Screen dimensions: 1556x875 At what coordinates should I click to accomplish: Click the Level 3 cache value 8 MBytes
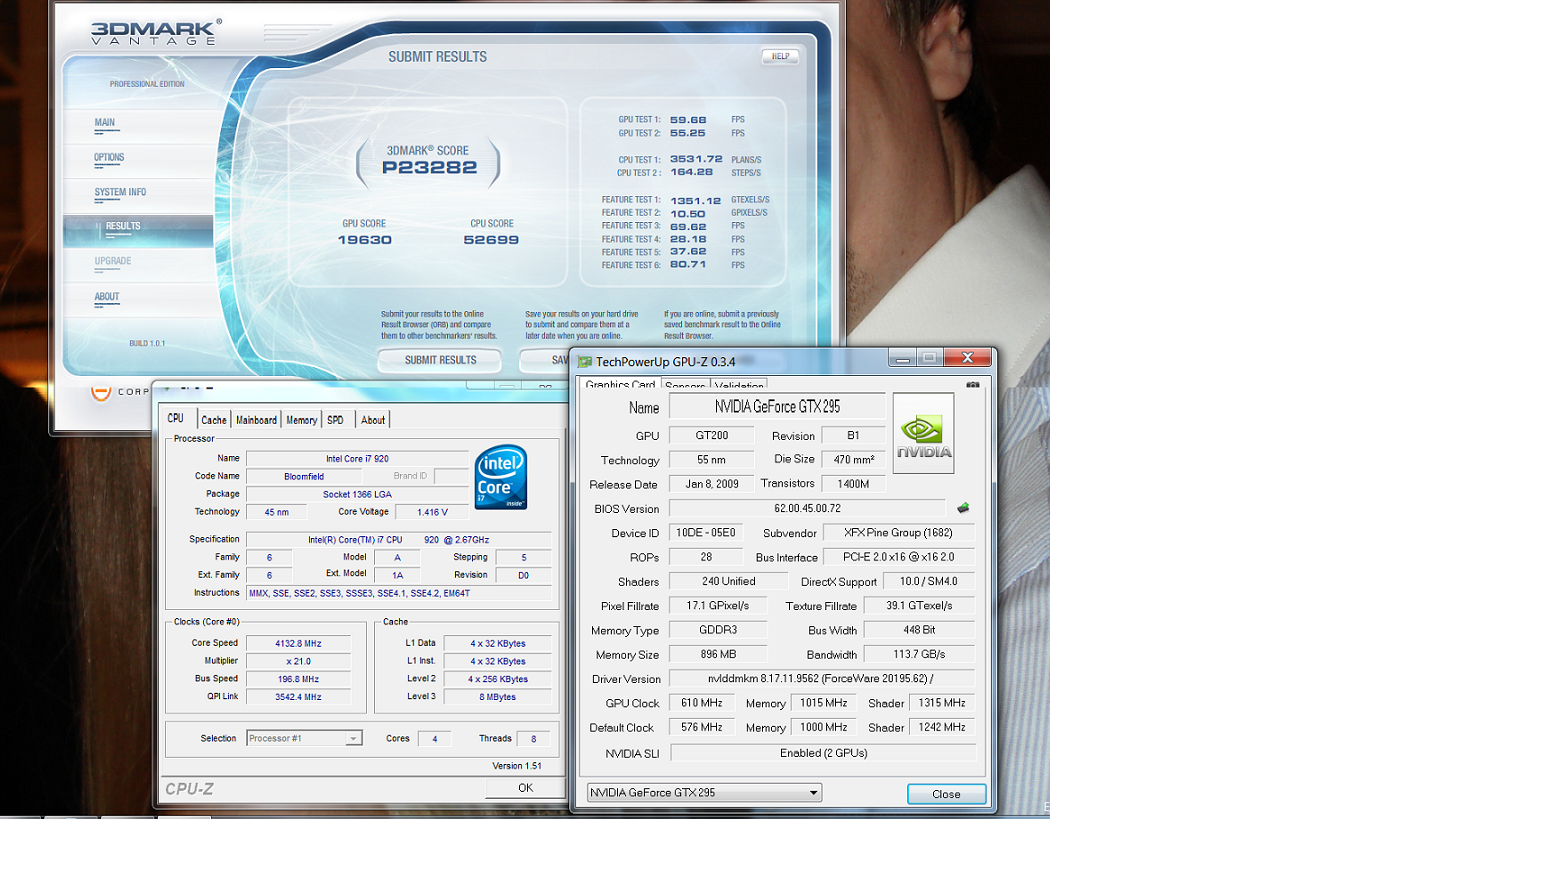pos(498,697)
